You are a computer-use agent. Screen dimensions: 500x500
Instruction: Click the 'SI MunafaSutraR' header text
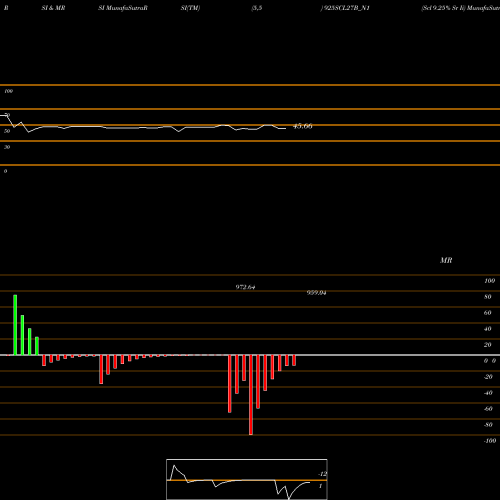click(x=123, y=8)
